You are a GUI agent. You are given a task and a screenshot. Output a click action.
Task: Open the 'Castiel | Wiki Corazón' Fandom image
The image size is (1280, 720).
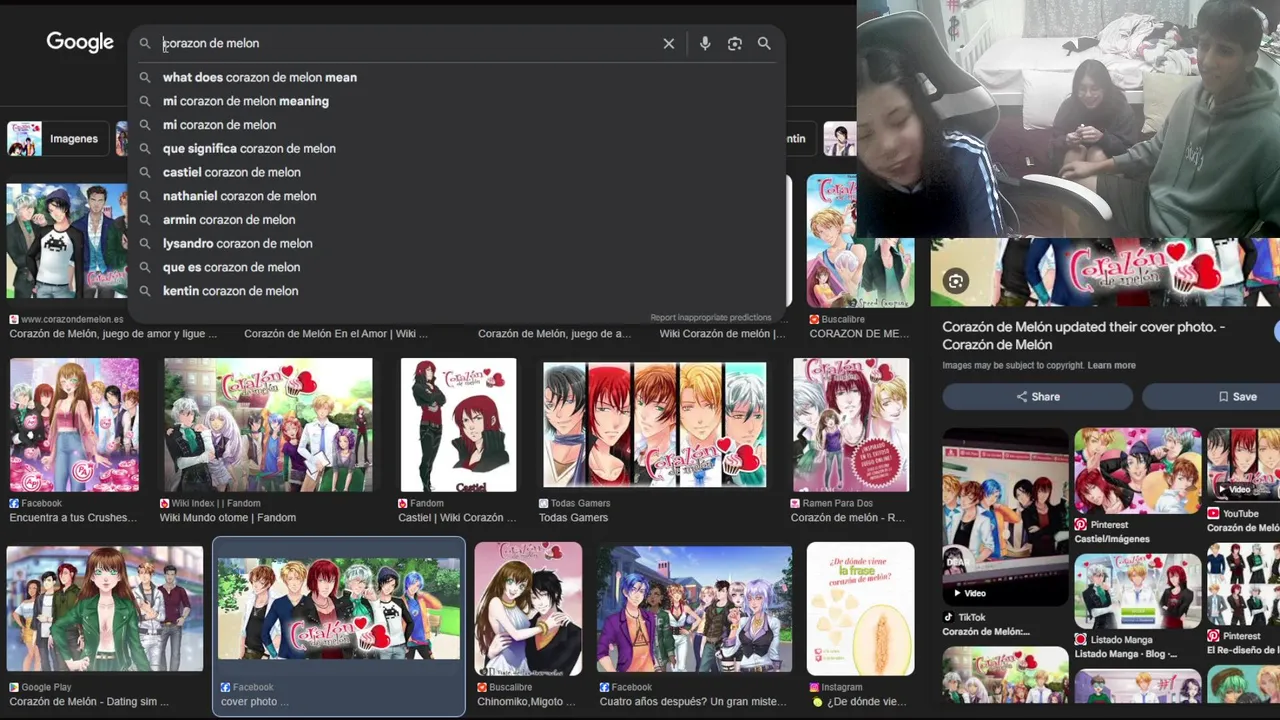point(458,425)
